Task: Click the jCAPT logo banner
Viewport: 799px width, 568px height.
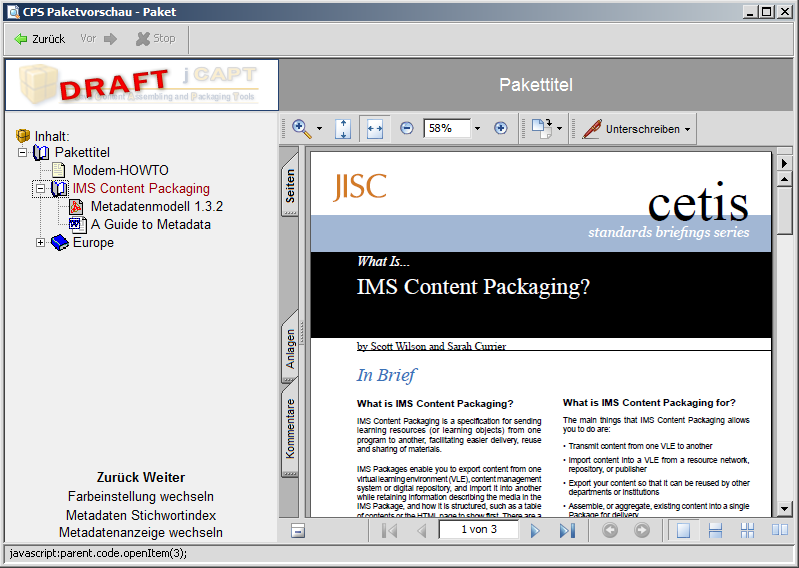Action: click(142, 85)
